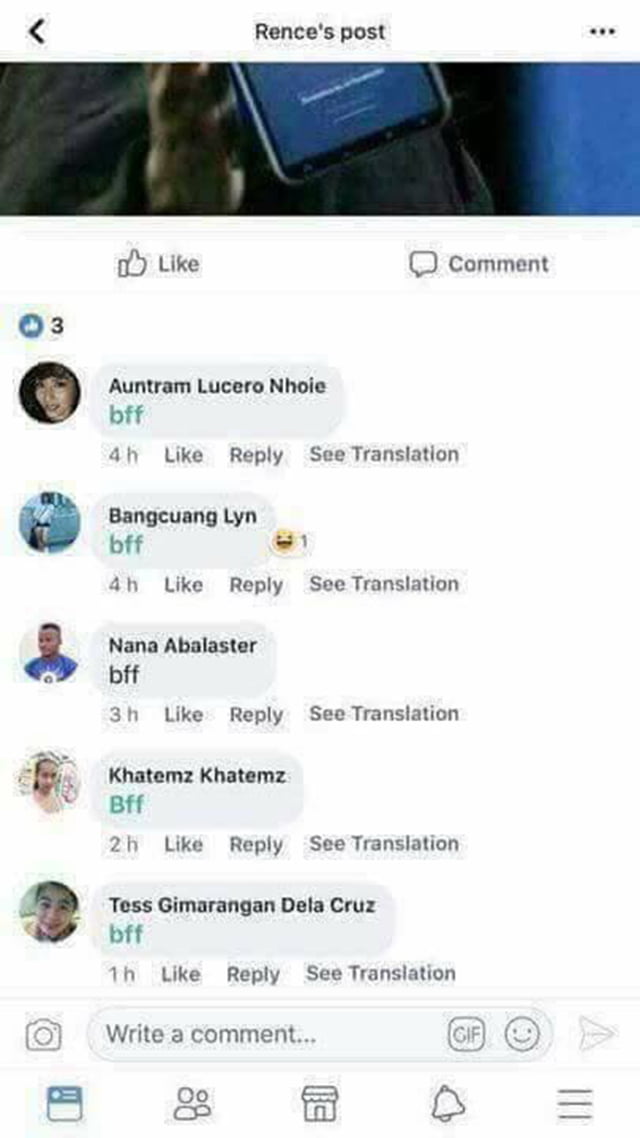Viewport: 640px width, 1138px height.
Task: Tap the camera icon beside comment box
Action: 44,1034
